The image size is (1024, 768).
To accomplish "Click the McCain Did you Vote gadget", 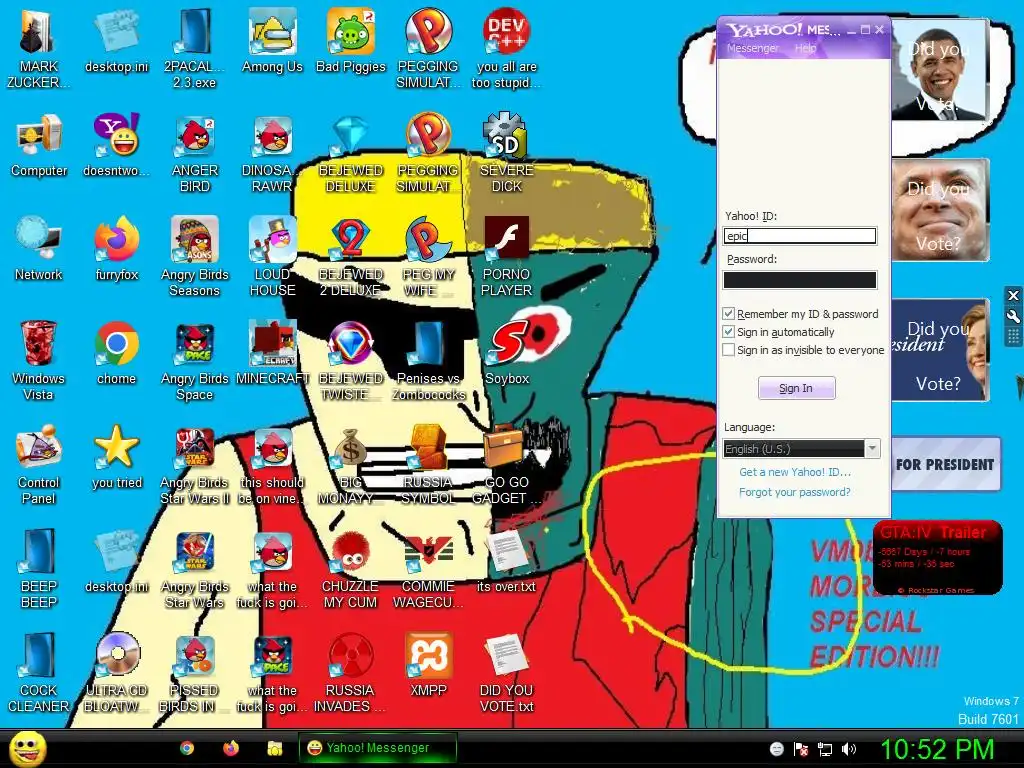I will 940,210.
